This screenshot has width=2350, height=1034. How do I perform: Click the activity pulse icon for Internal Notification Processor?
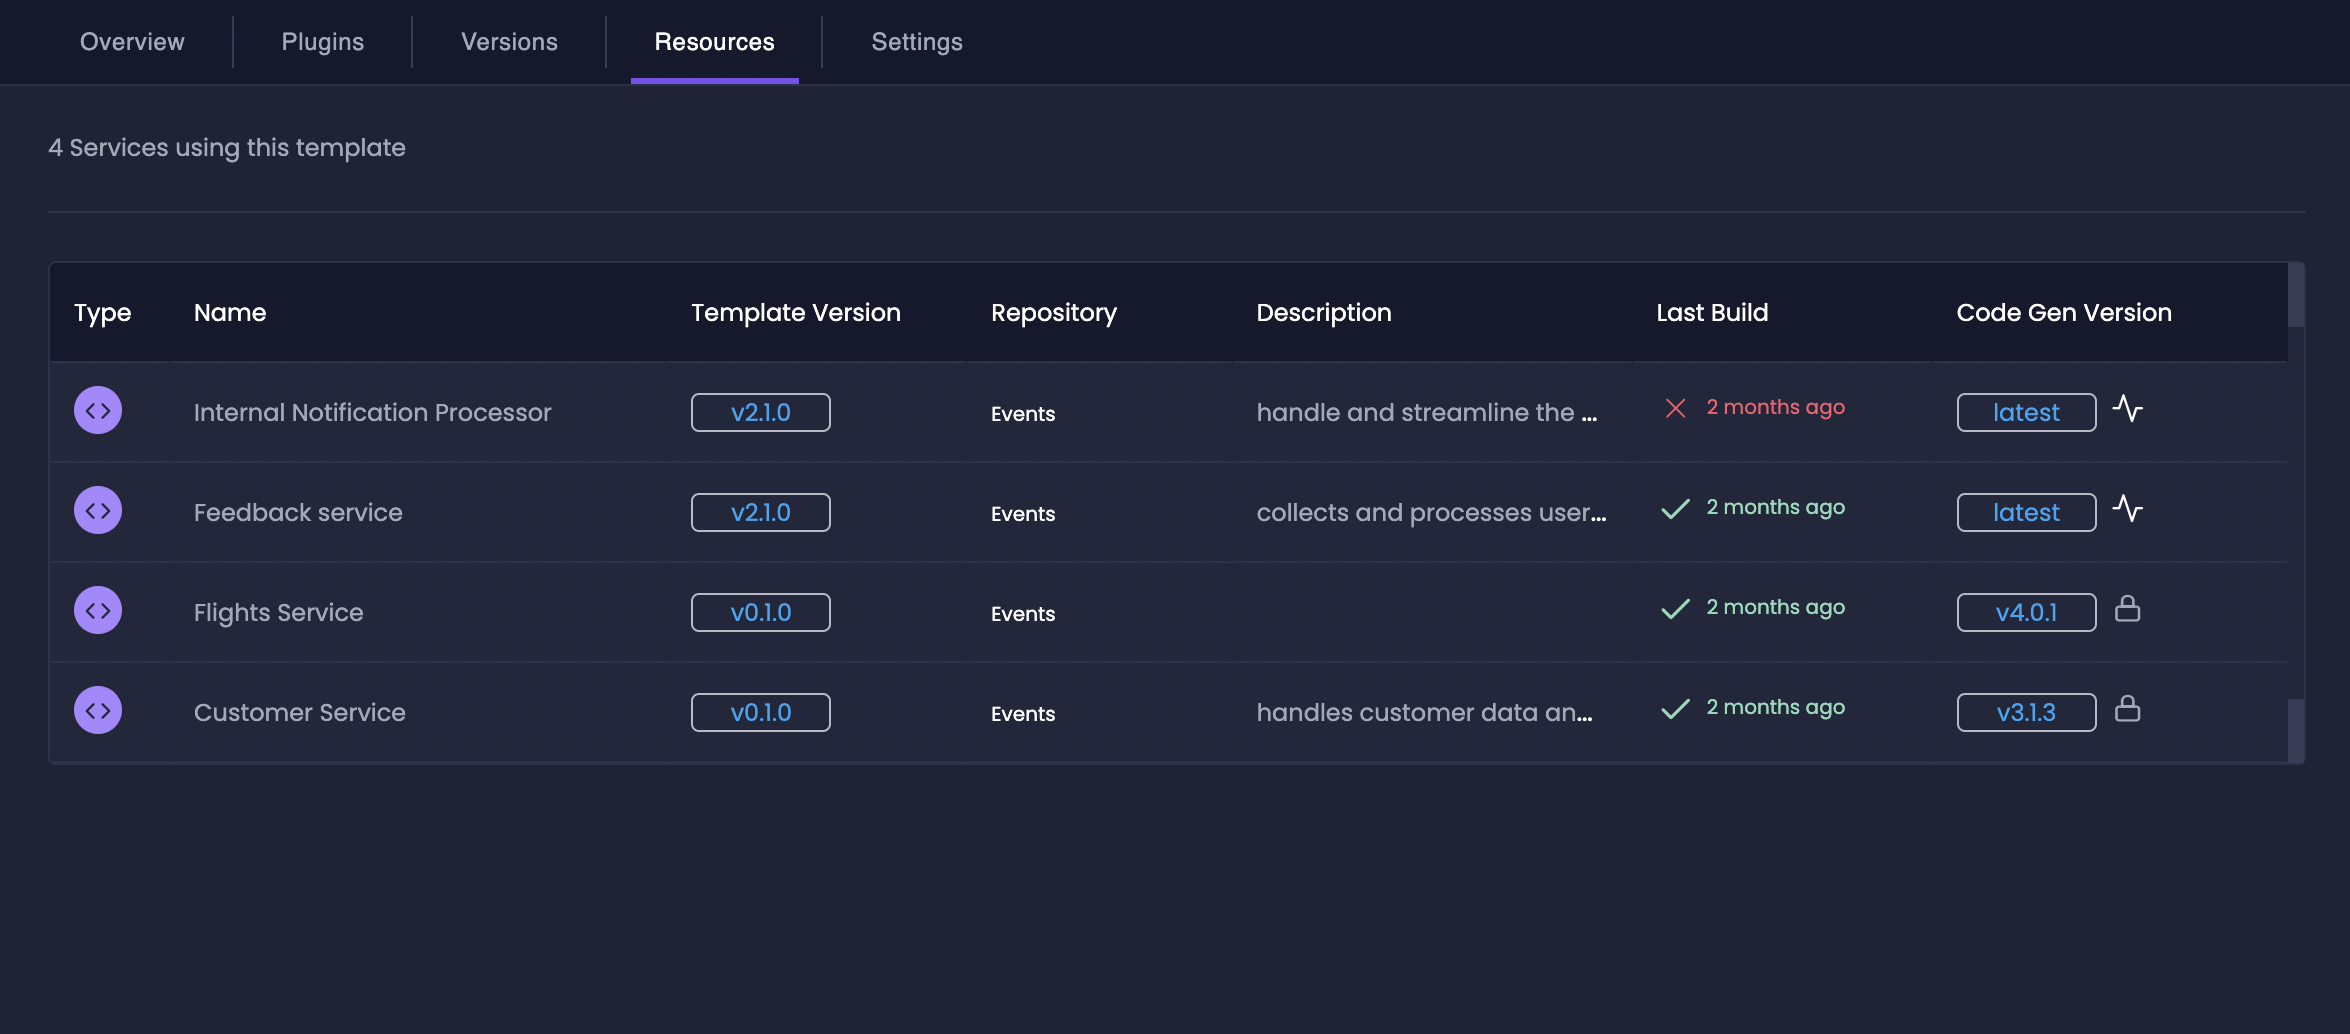click(x=2128, y=409)
